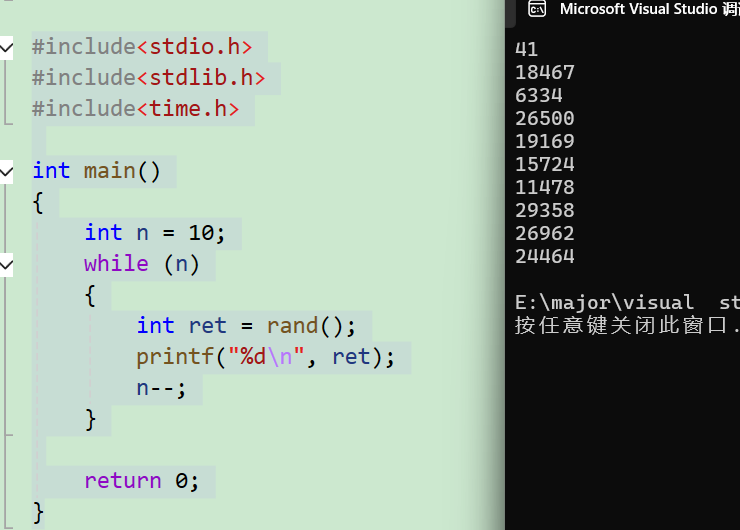Click the E:\major\visual path line in console
The height and width of the screenshot is (530, 740).
(x=627, y=303)
